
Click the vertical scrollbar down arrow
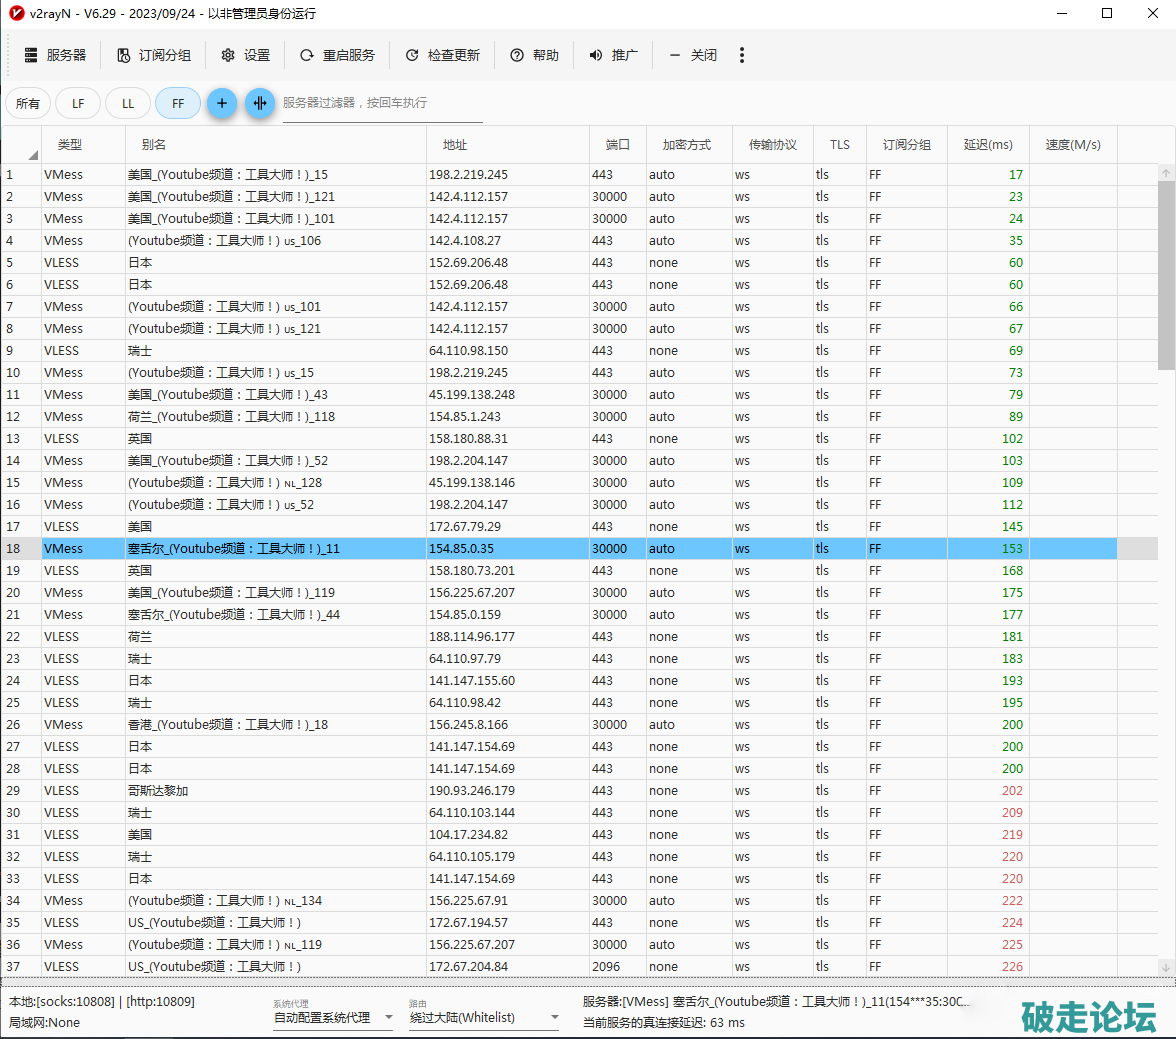pos(1166,967)
